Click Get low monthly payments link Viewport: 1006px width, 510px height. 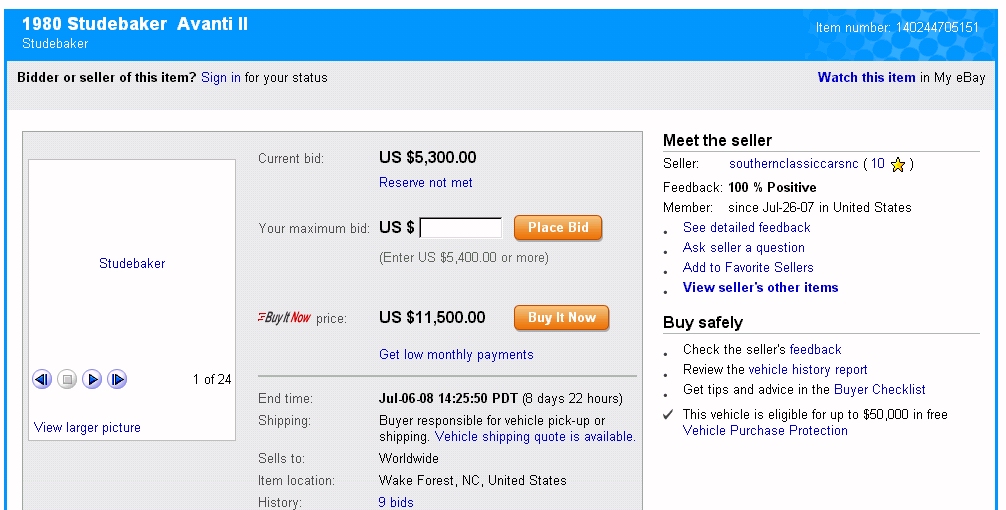click(456, 355)
